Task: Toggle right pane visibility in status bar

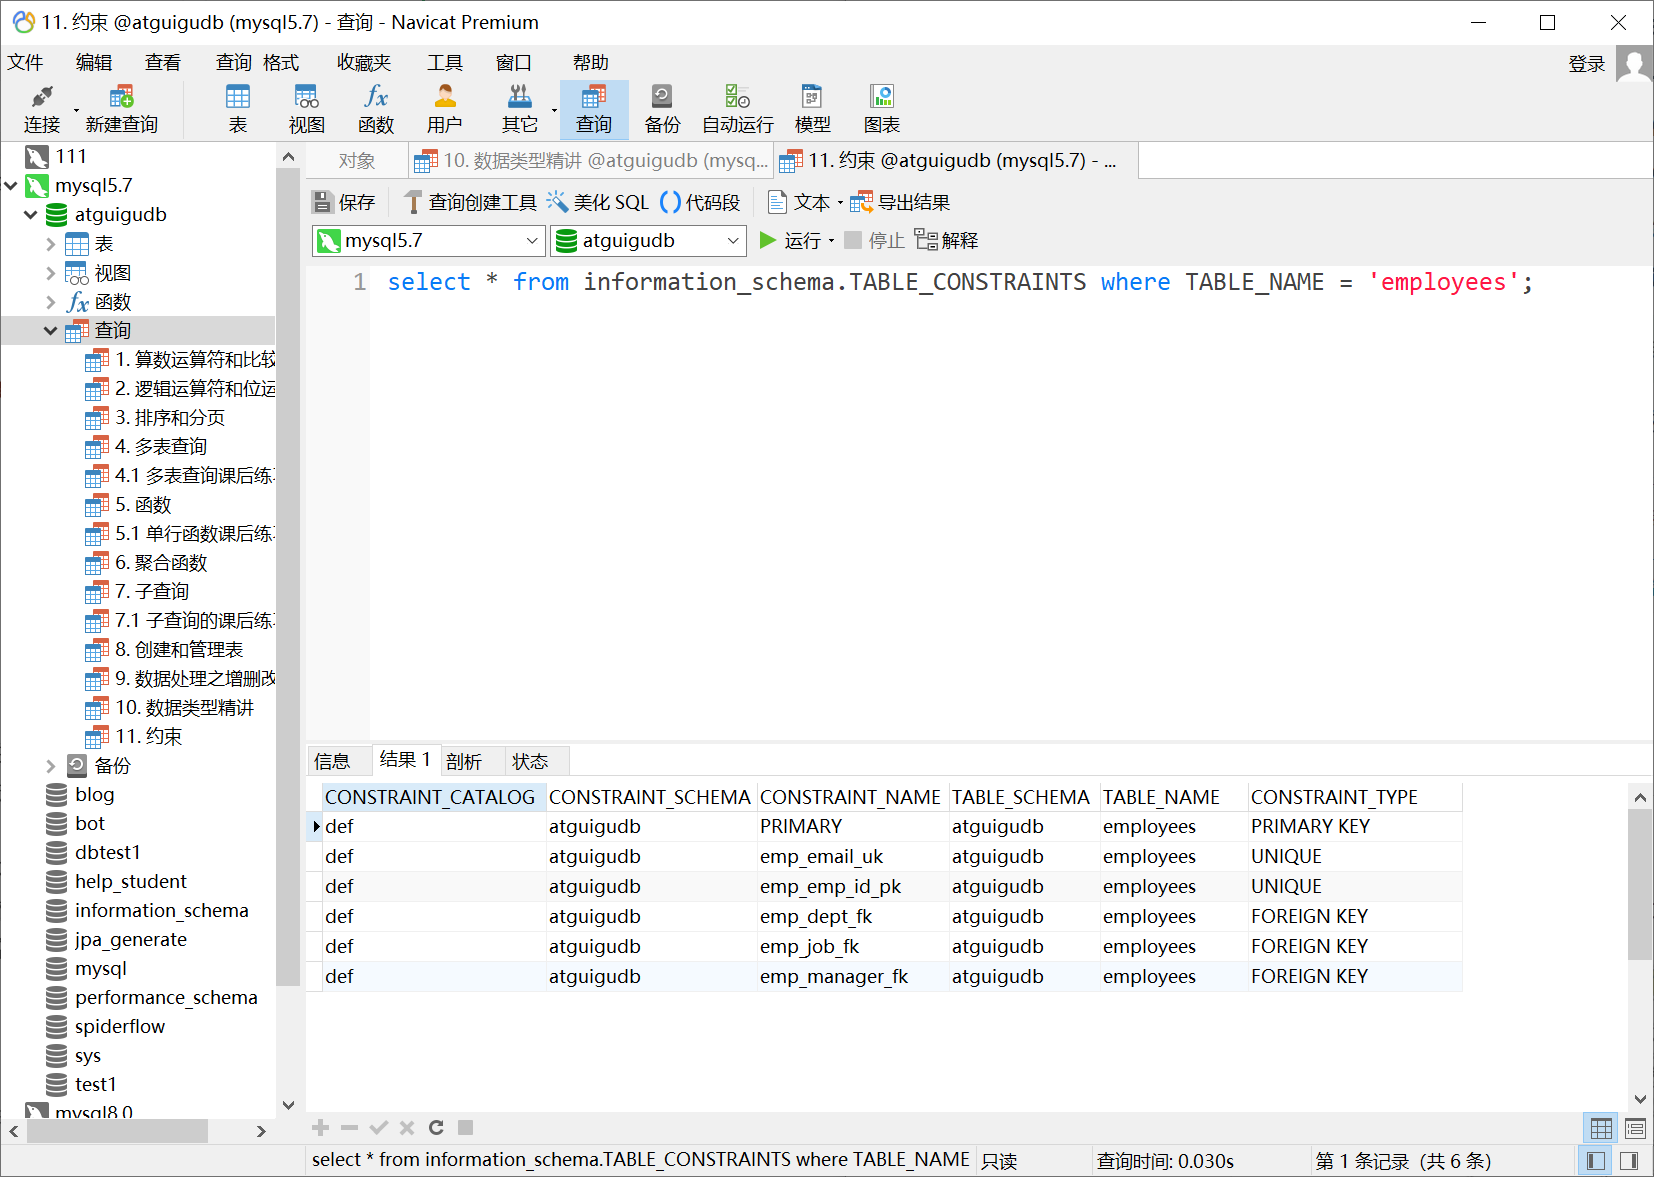Action: coord(1629,1161)
